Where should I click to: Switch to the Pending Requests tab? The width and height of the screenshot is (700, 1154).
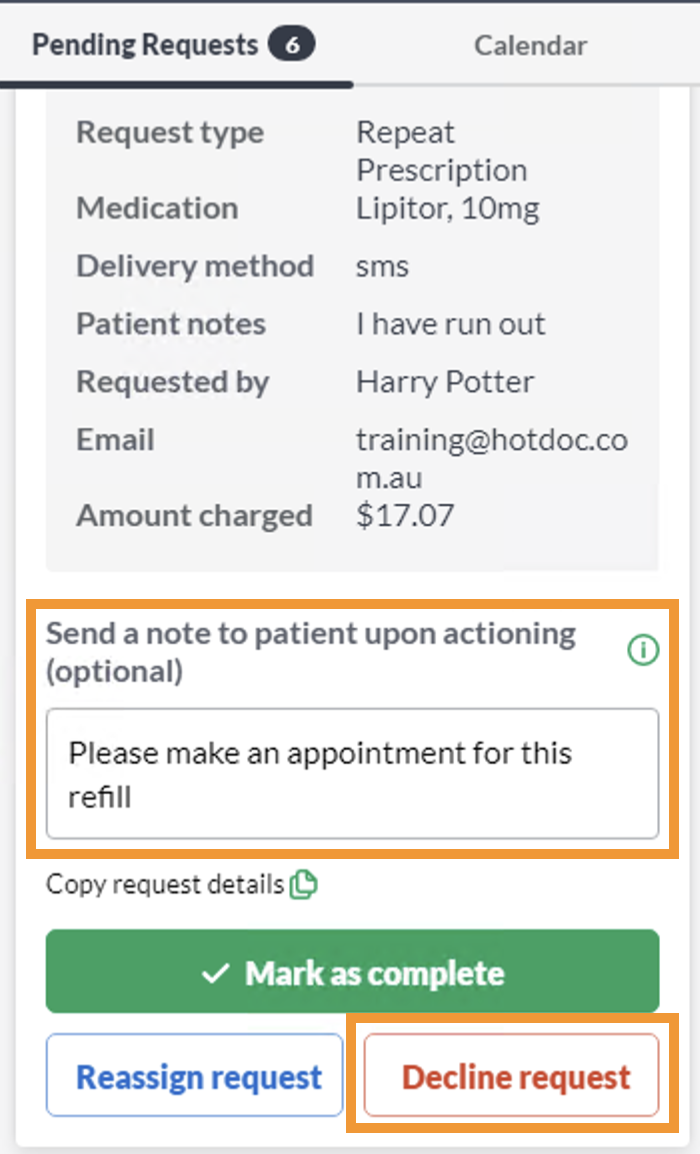[x=174, y=45]
